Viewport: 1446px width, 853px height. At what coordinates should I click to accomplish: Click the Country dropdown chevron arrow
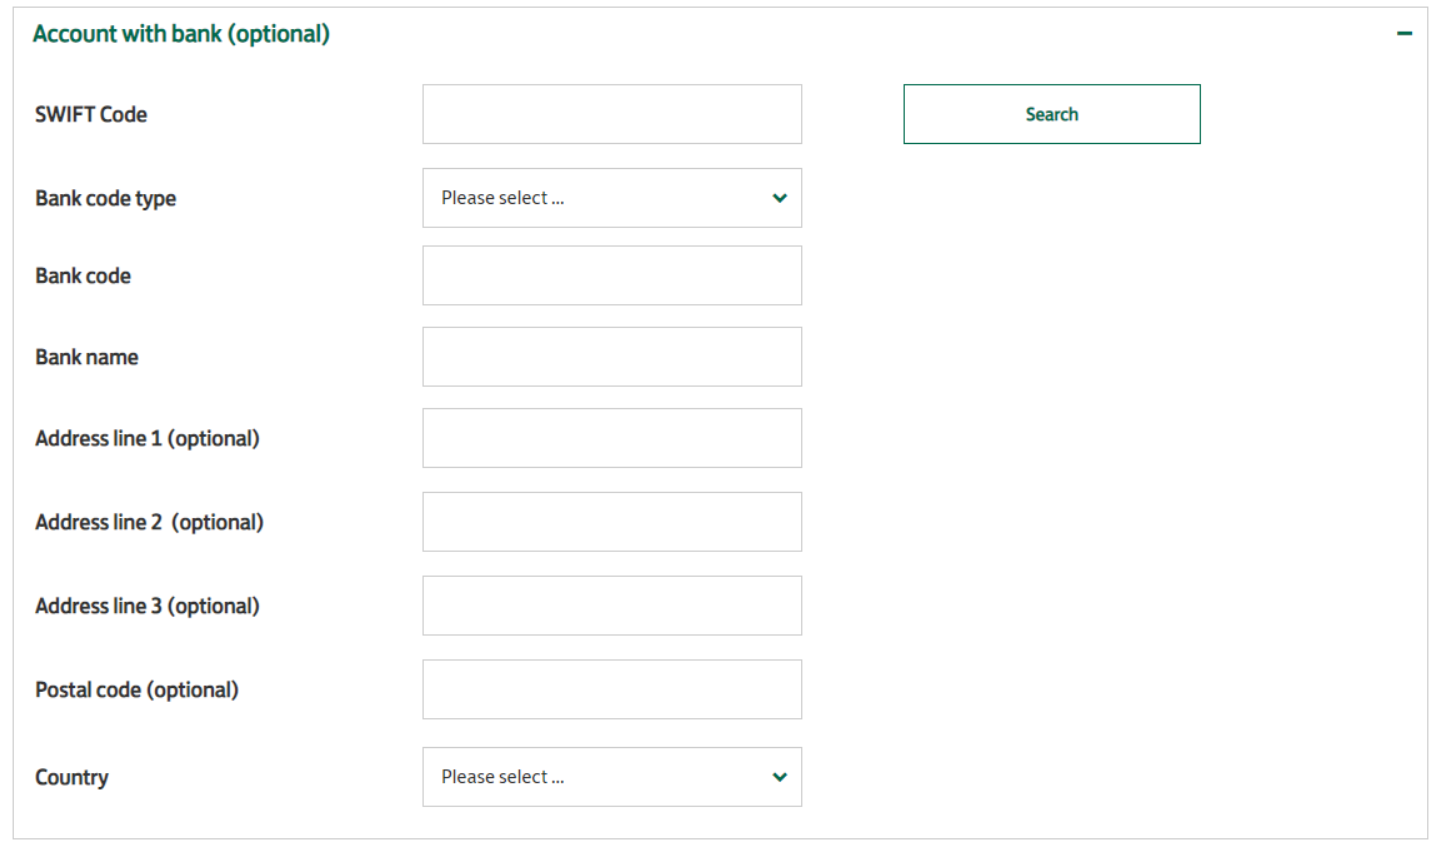780,777
